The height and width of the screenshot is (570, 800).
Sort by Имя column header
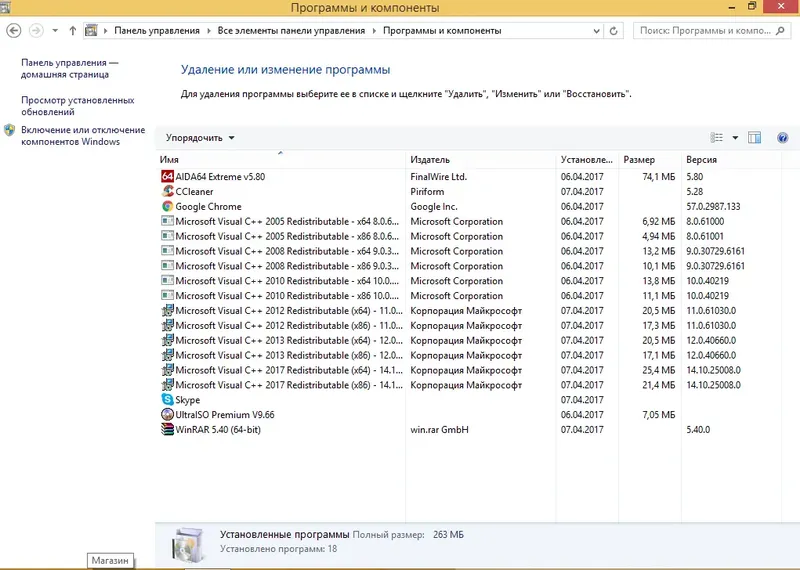281,160
